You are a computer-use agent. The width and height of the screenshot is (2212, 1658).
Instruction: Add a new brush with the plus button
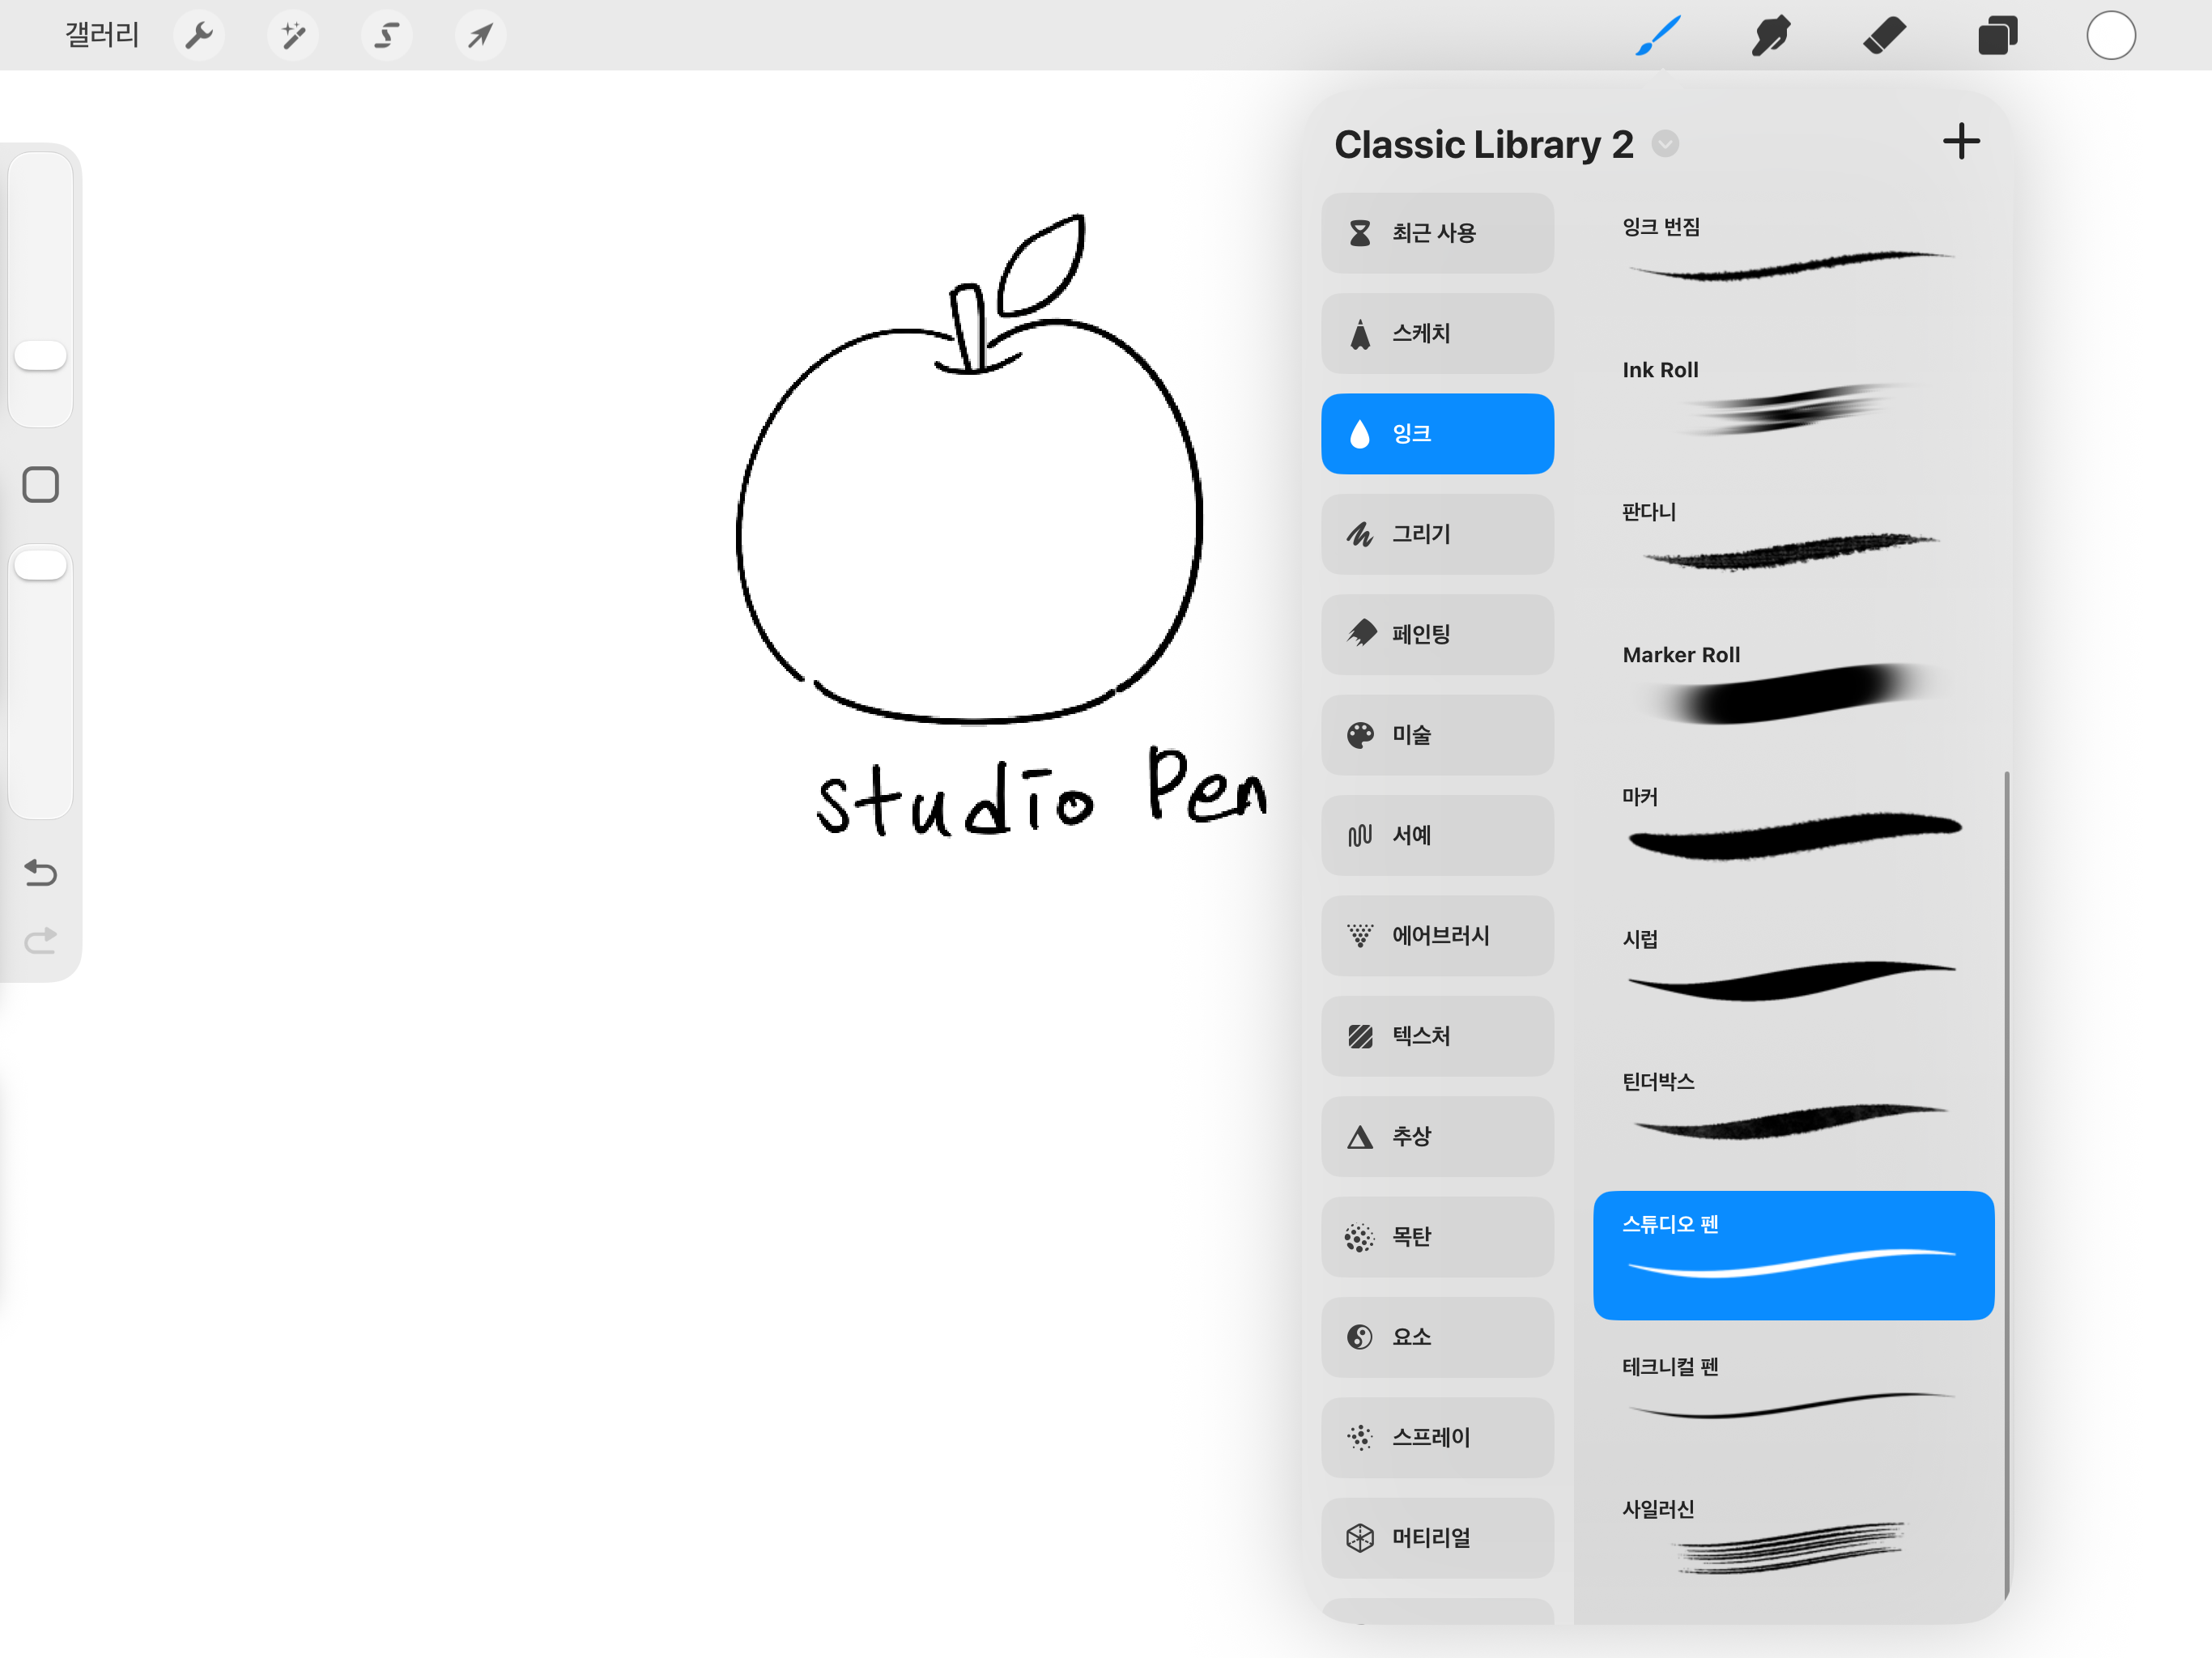tap(1961, 142)
